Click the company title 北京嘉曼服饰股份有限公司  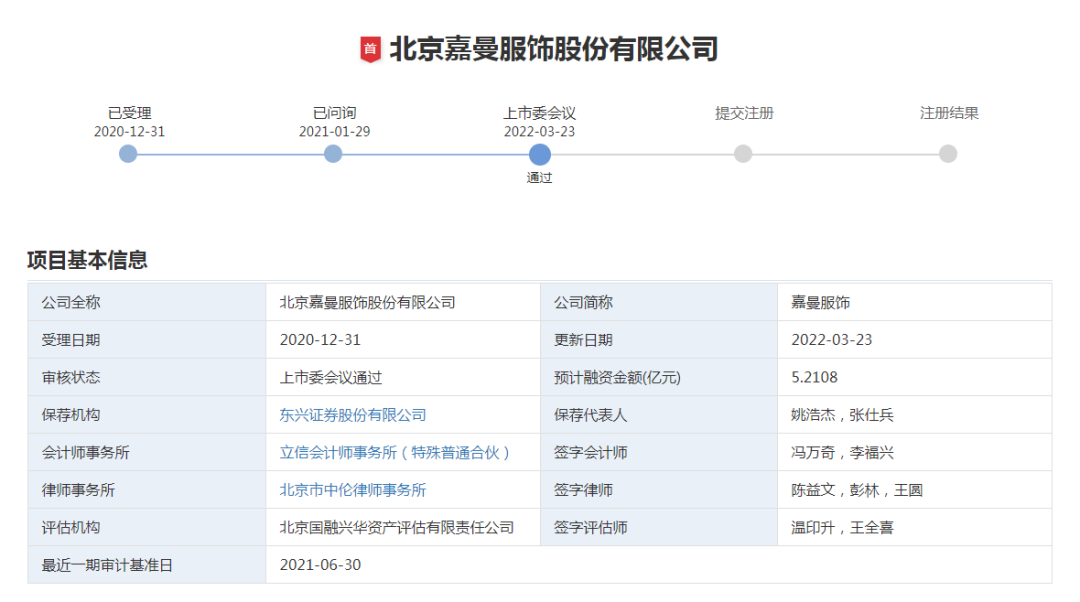(553, 49)
